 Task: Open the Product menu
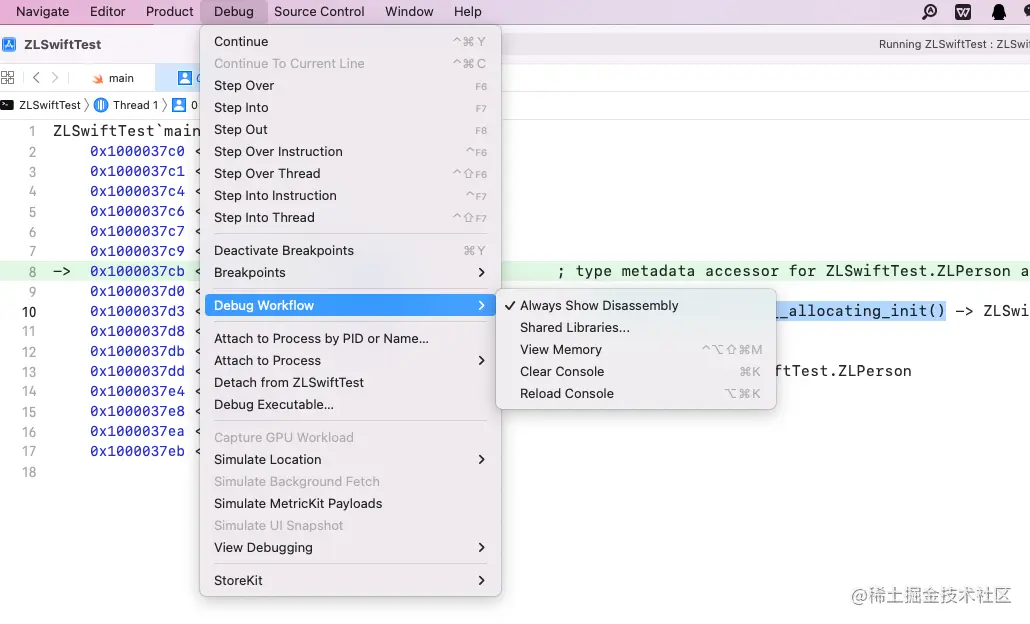click(x=169, y=12)
